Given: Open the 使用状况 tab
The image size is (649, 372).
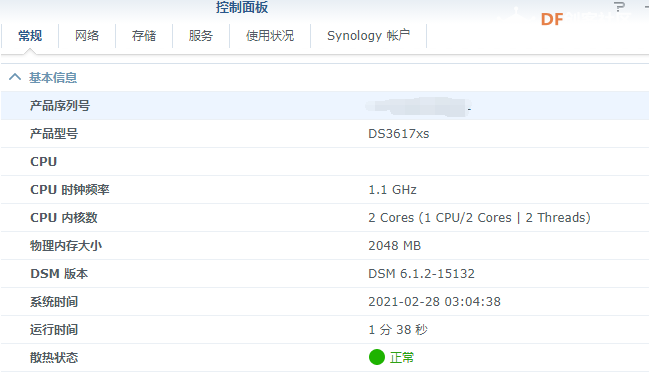Looking at the screenshot, I should tap(270, 36).
